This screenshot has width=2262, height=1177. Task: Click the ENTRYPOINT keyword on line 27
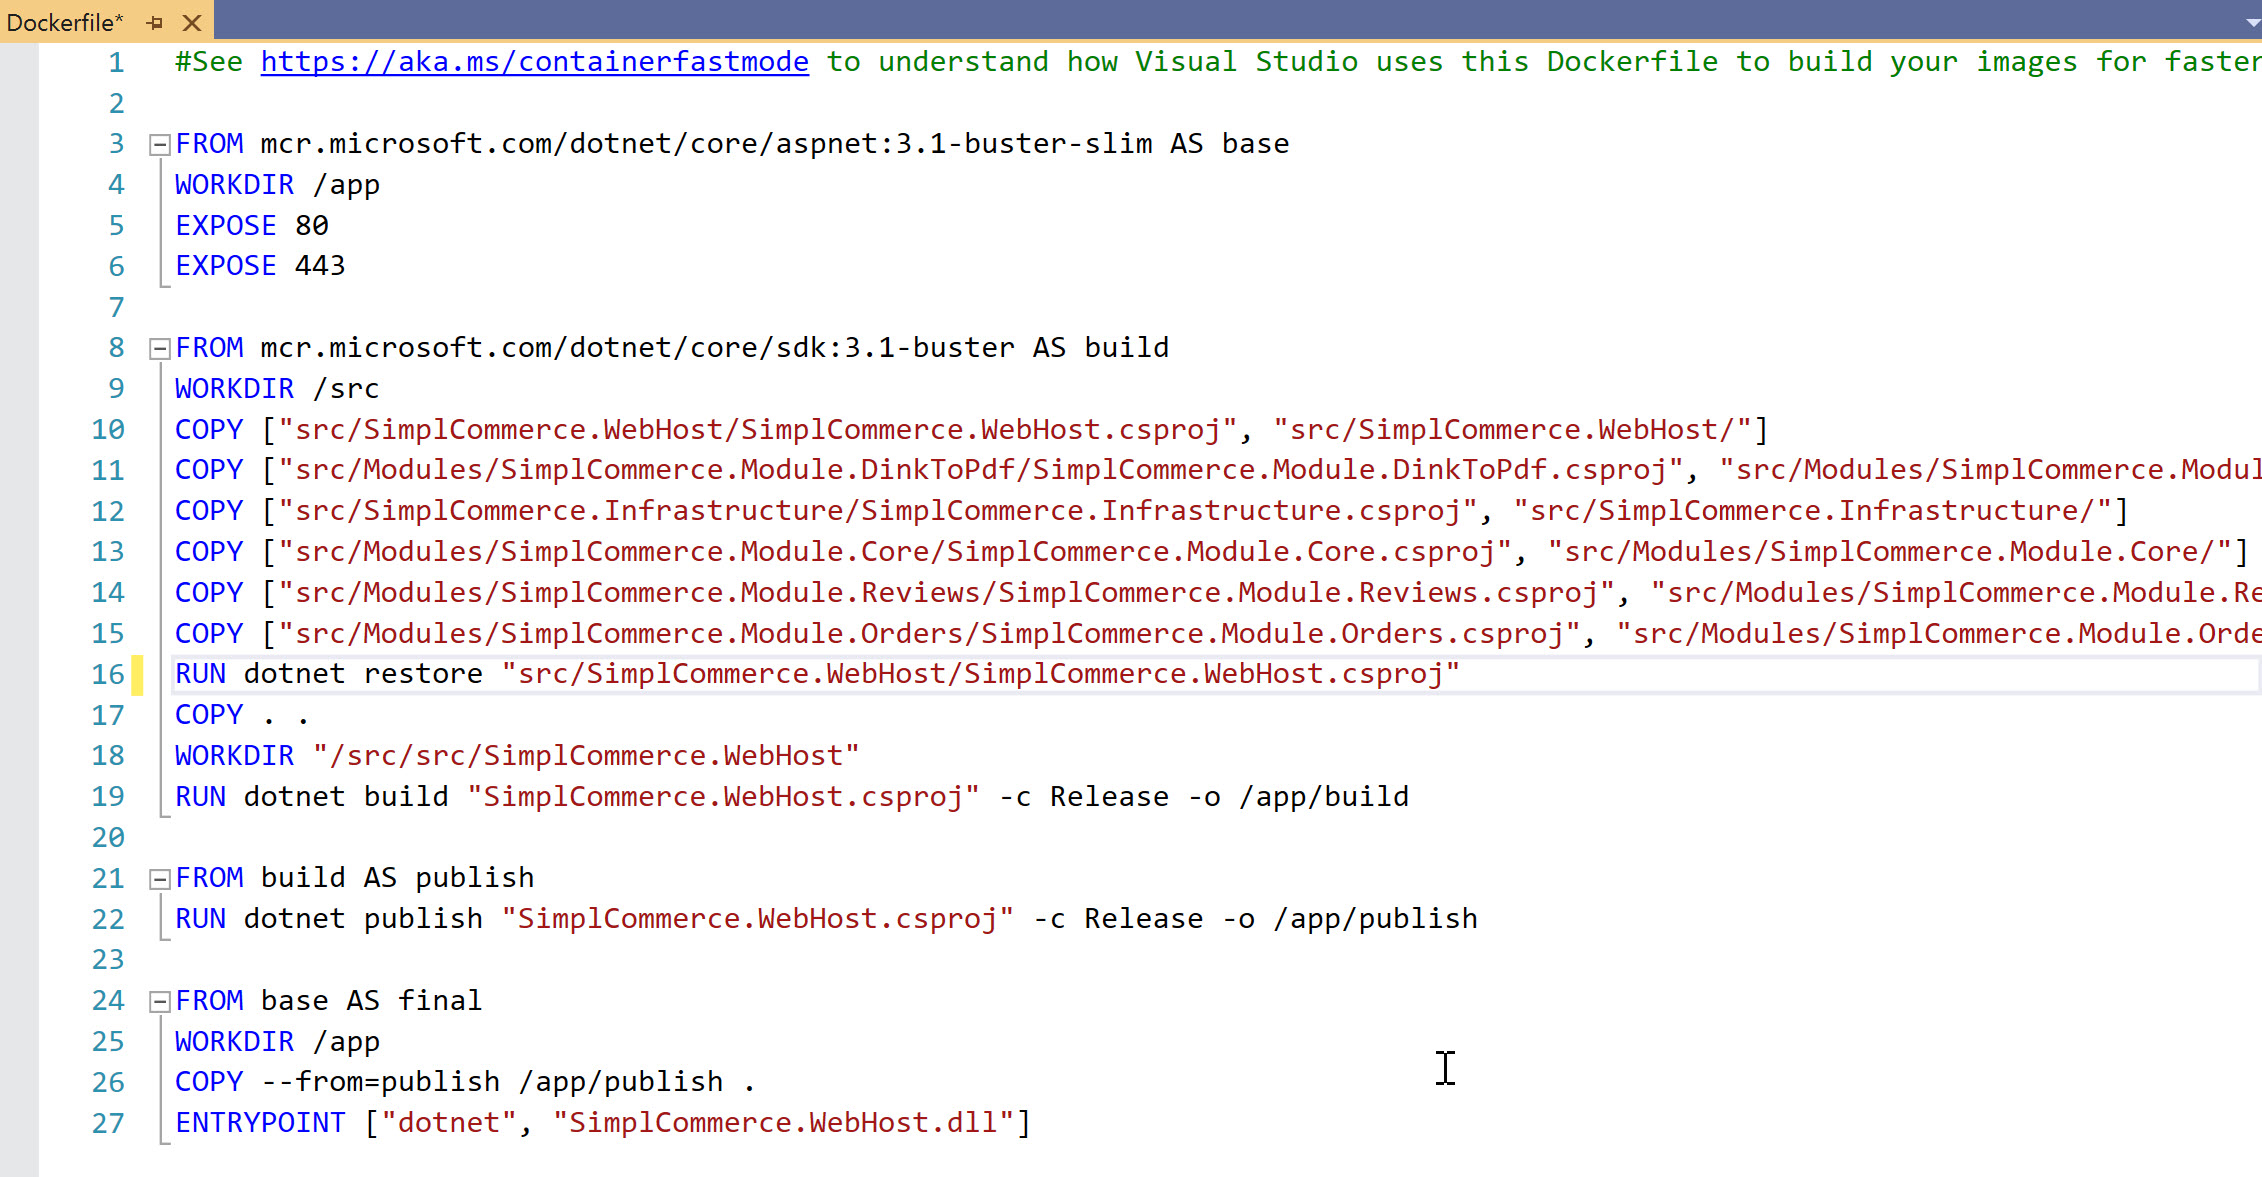[260, 1123]
